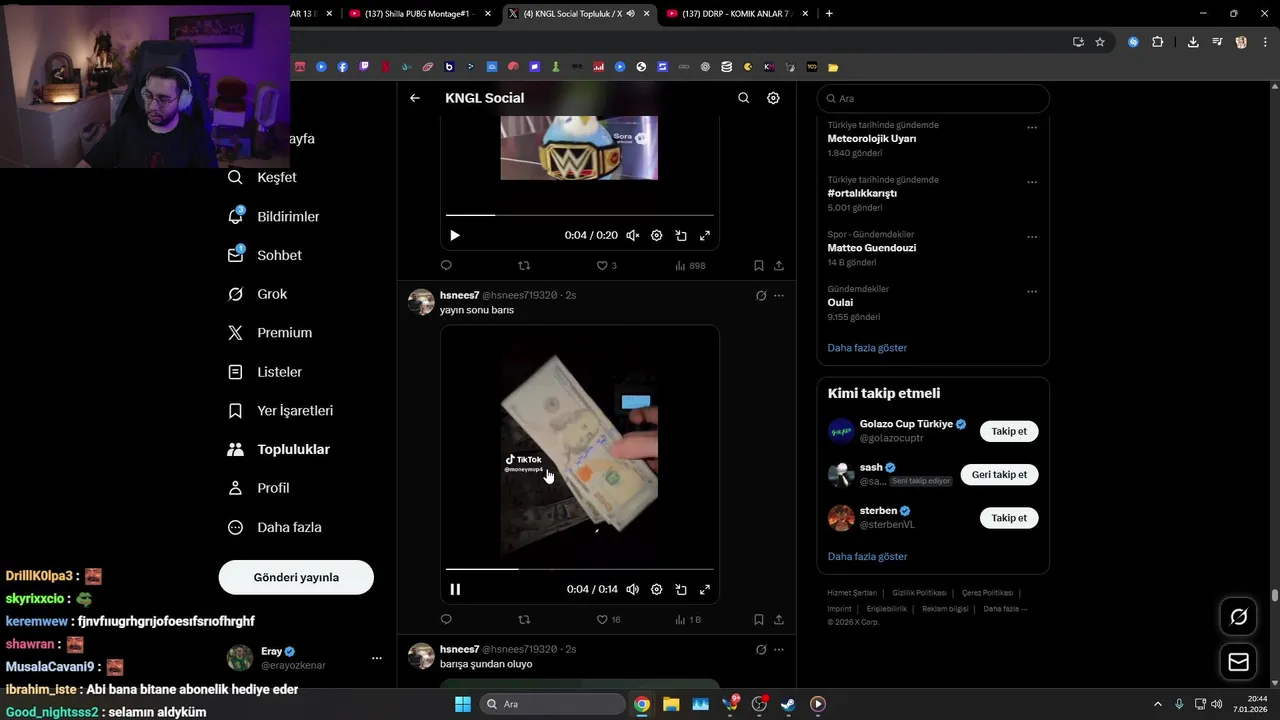This screenshot has height=720, width=1280.
Task: Open Yer İşaretleri bookmarks
Action: pyautogui.click(x=282, y=411)
